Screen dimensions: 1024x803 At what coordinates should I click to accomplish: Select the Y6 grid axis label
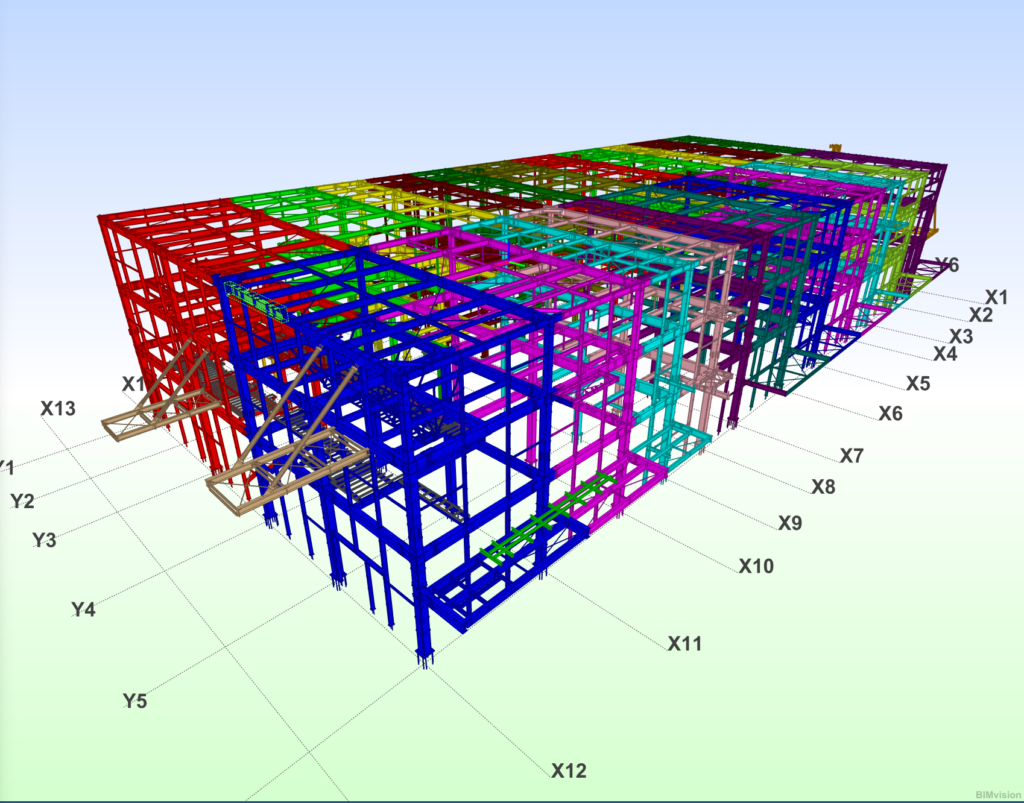[946, 265]
